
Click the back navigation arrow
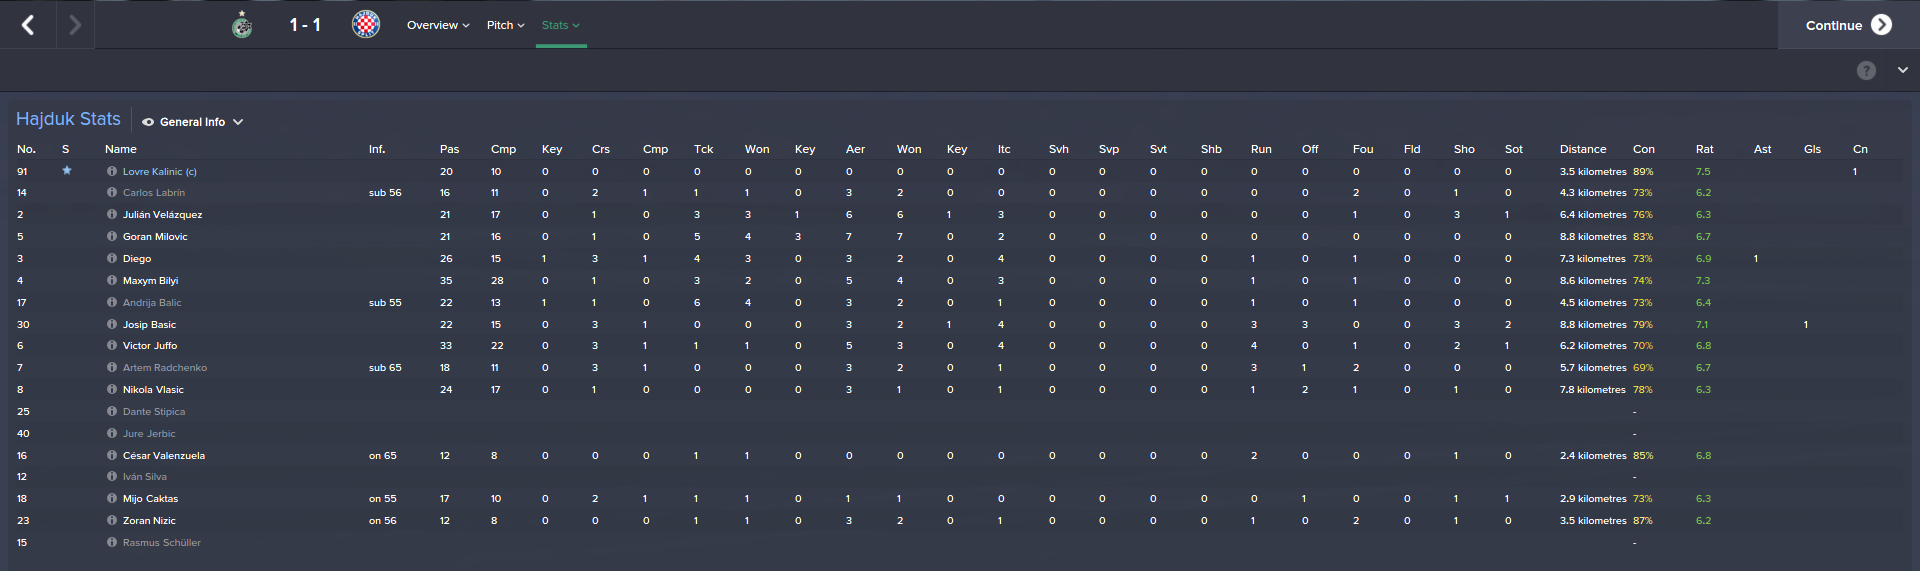(x=28, y=25)
